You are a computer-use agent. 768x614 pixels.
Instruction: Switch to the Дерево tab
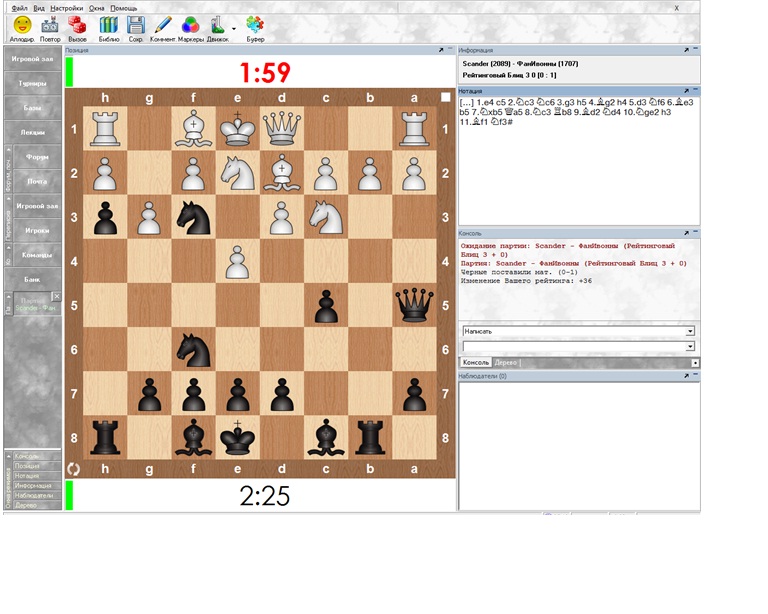click(507, 362)
